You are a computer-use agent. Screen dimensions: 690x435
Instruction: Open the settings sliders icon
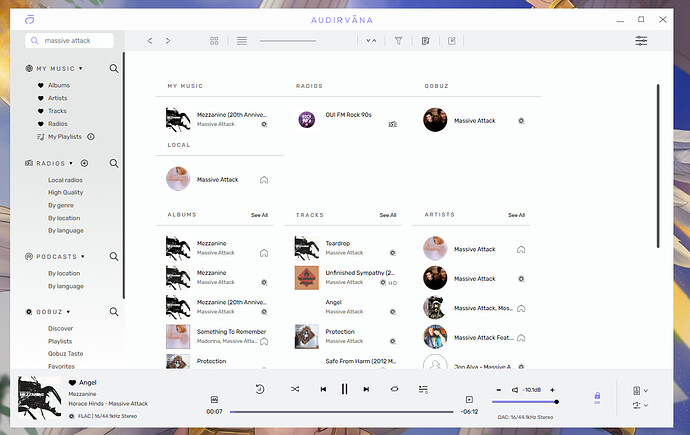pyautogui.click(x=641, y=41)
